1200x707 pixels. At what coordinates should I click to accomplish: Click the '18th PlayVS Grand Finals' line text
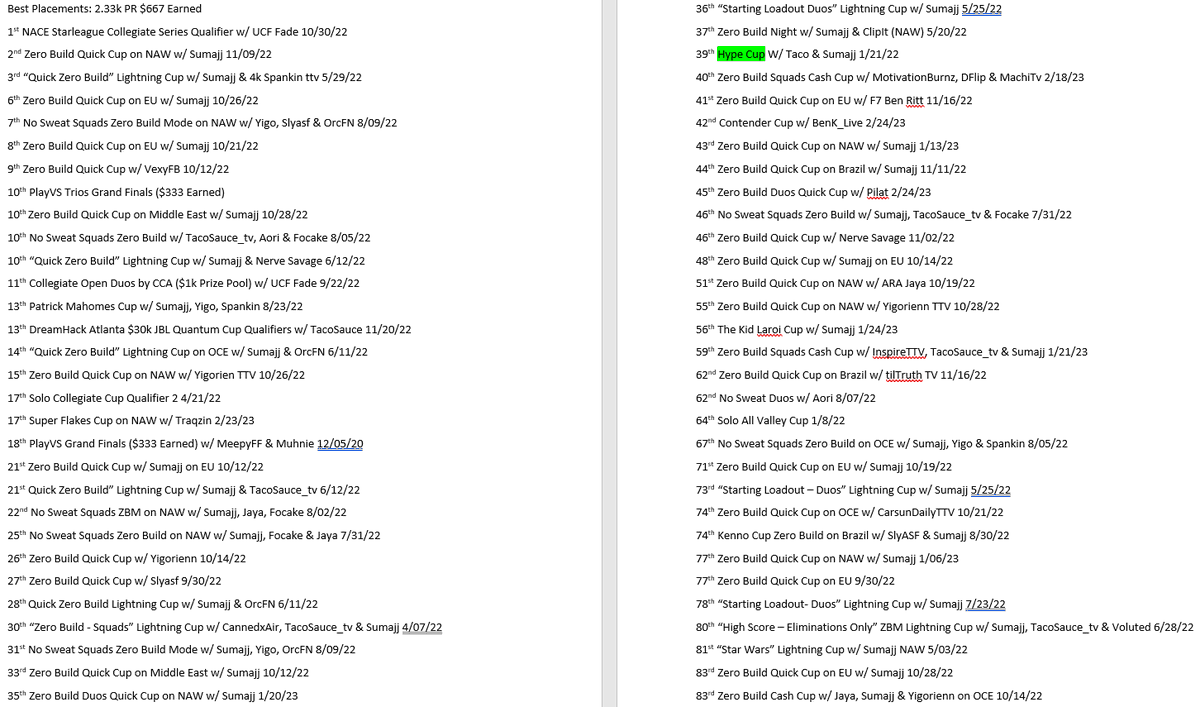point(185,445)
